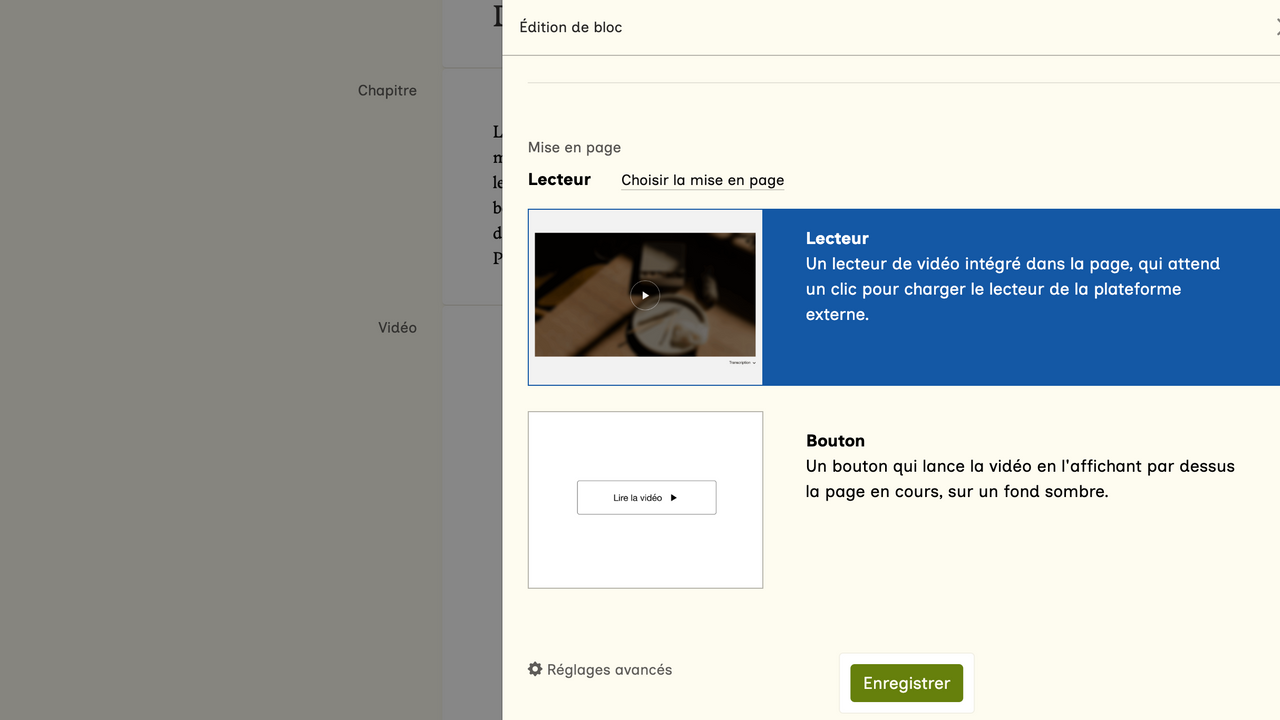The width and height of the screenshot is (1280, 720).
Task: Select the Chapitre block in the page
Action: pyautogui.click(x=387, y=90)
